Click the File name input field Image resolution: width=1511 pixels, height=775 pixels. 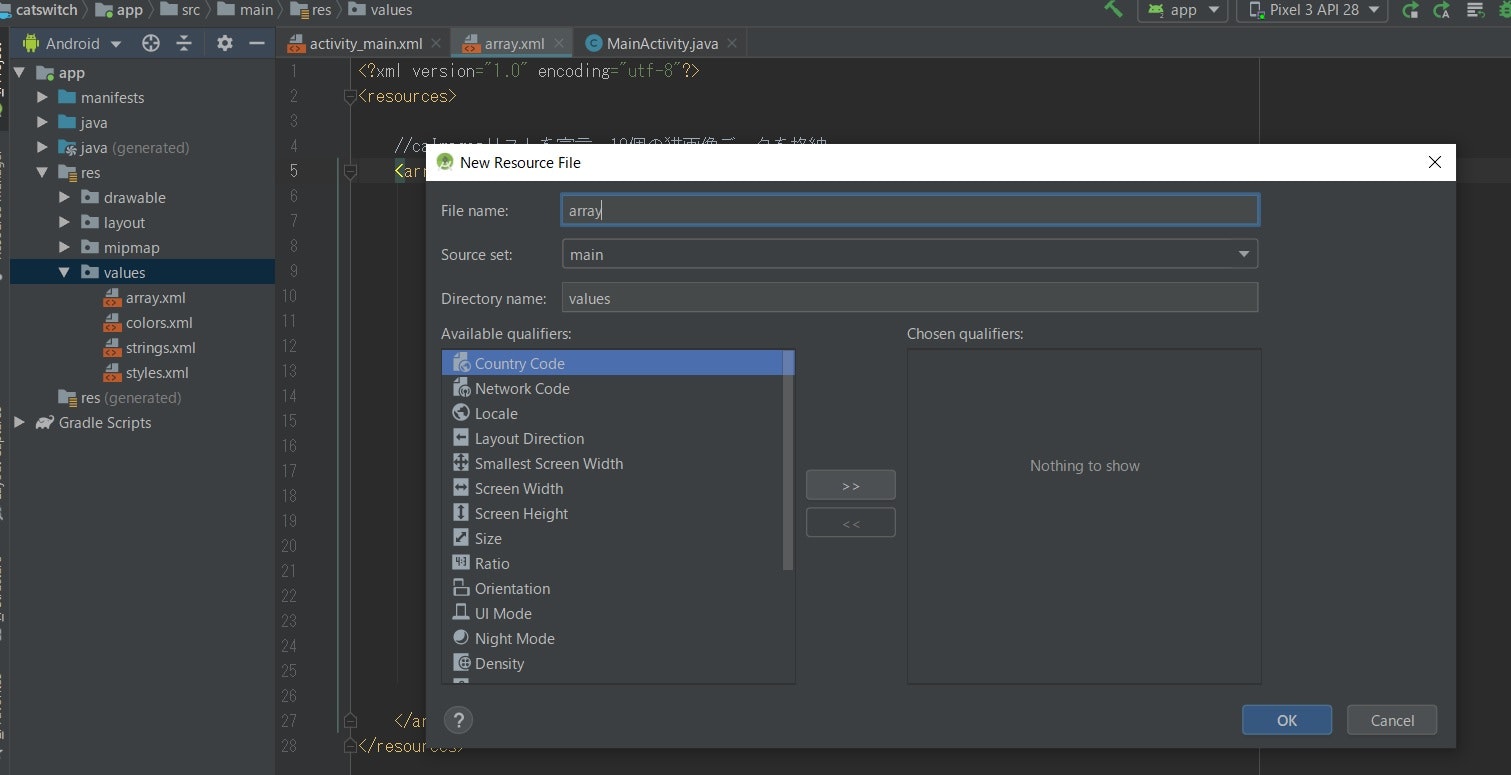(x=910, y=210)
